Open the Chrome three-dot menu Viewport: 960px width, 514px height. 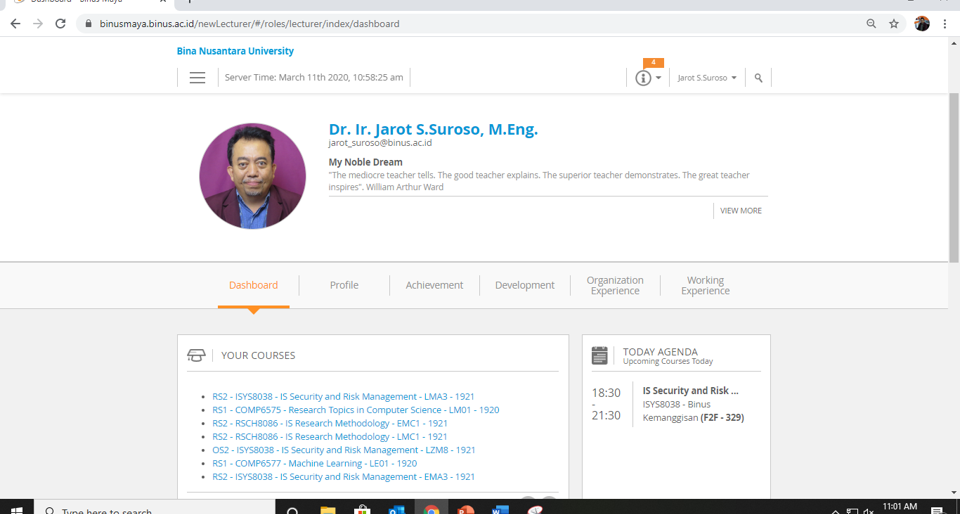945,24
